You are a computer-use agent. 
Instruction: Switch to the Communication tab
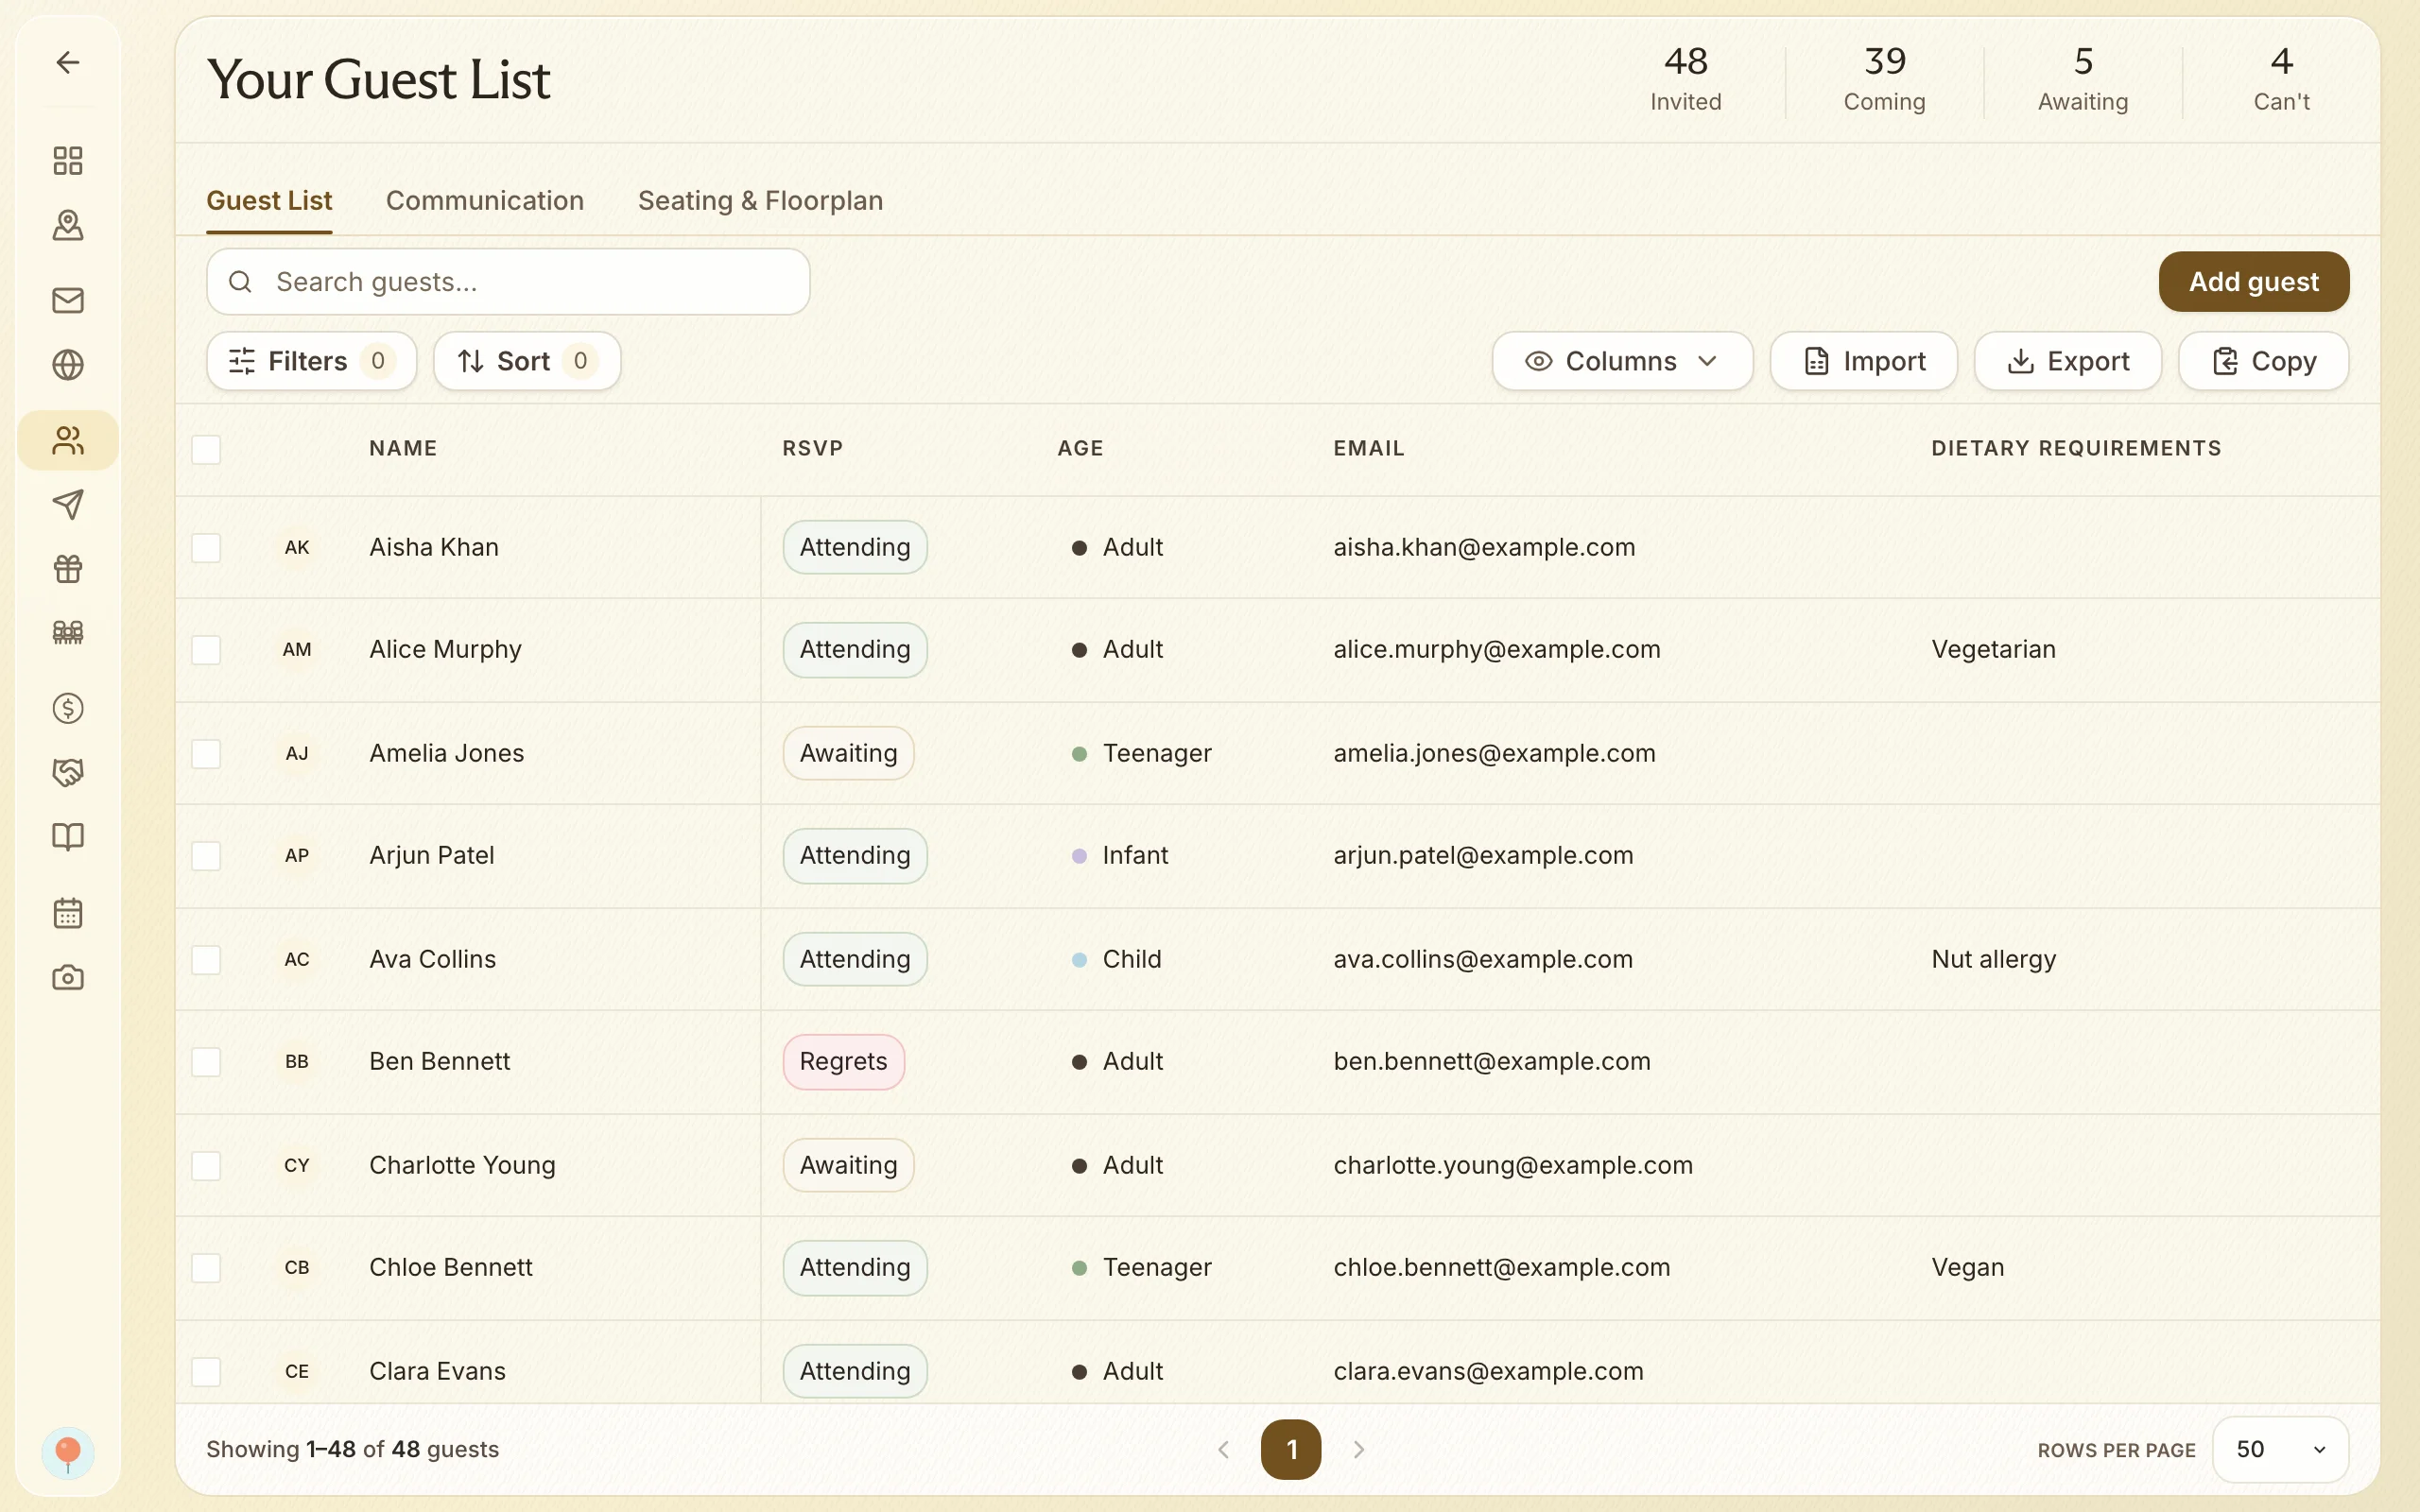point(485,201)
